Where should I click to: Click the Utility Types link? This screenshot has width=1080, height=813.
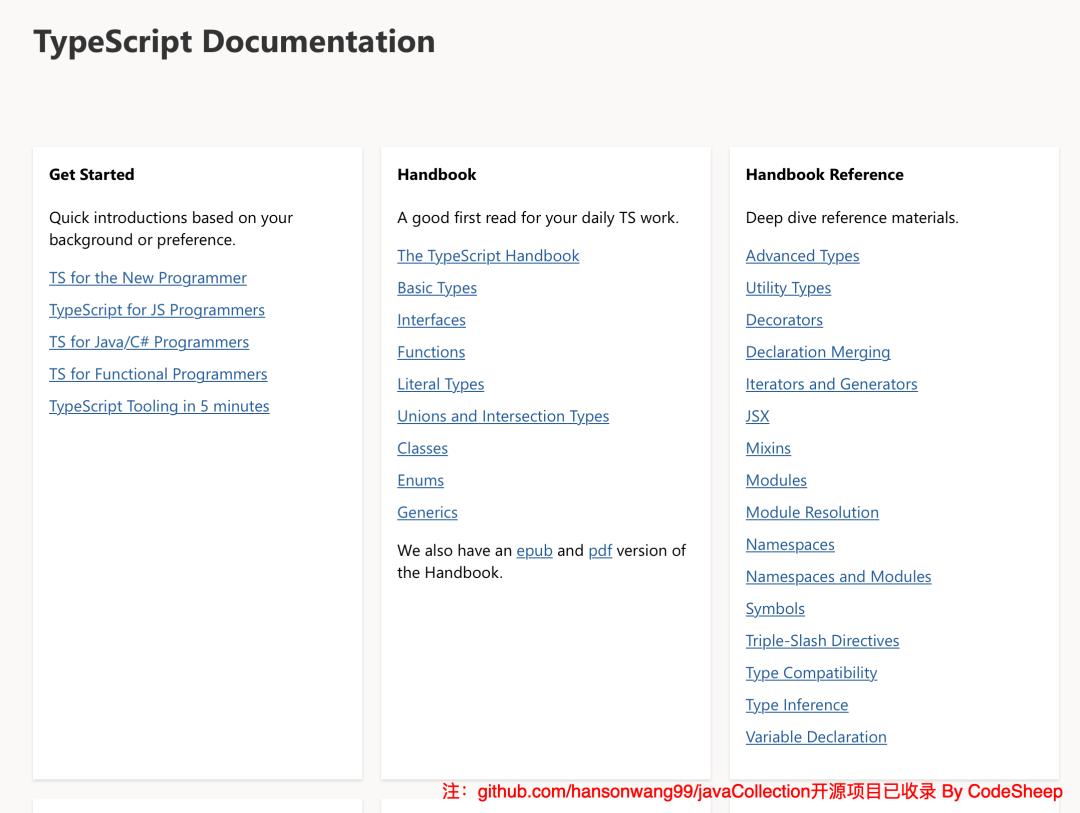[788, 288]
